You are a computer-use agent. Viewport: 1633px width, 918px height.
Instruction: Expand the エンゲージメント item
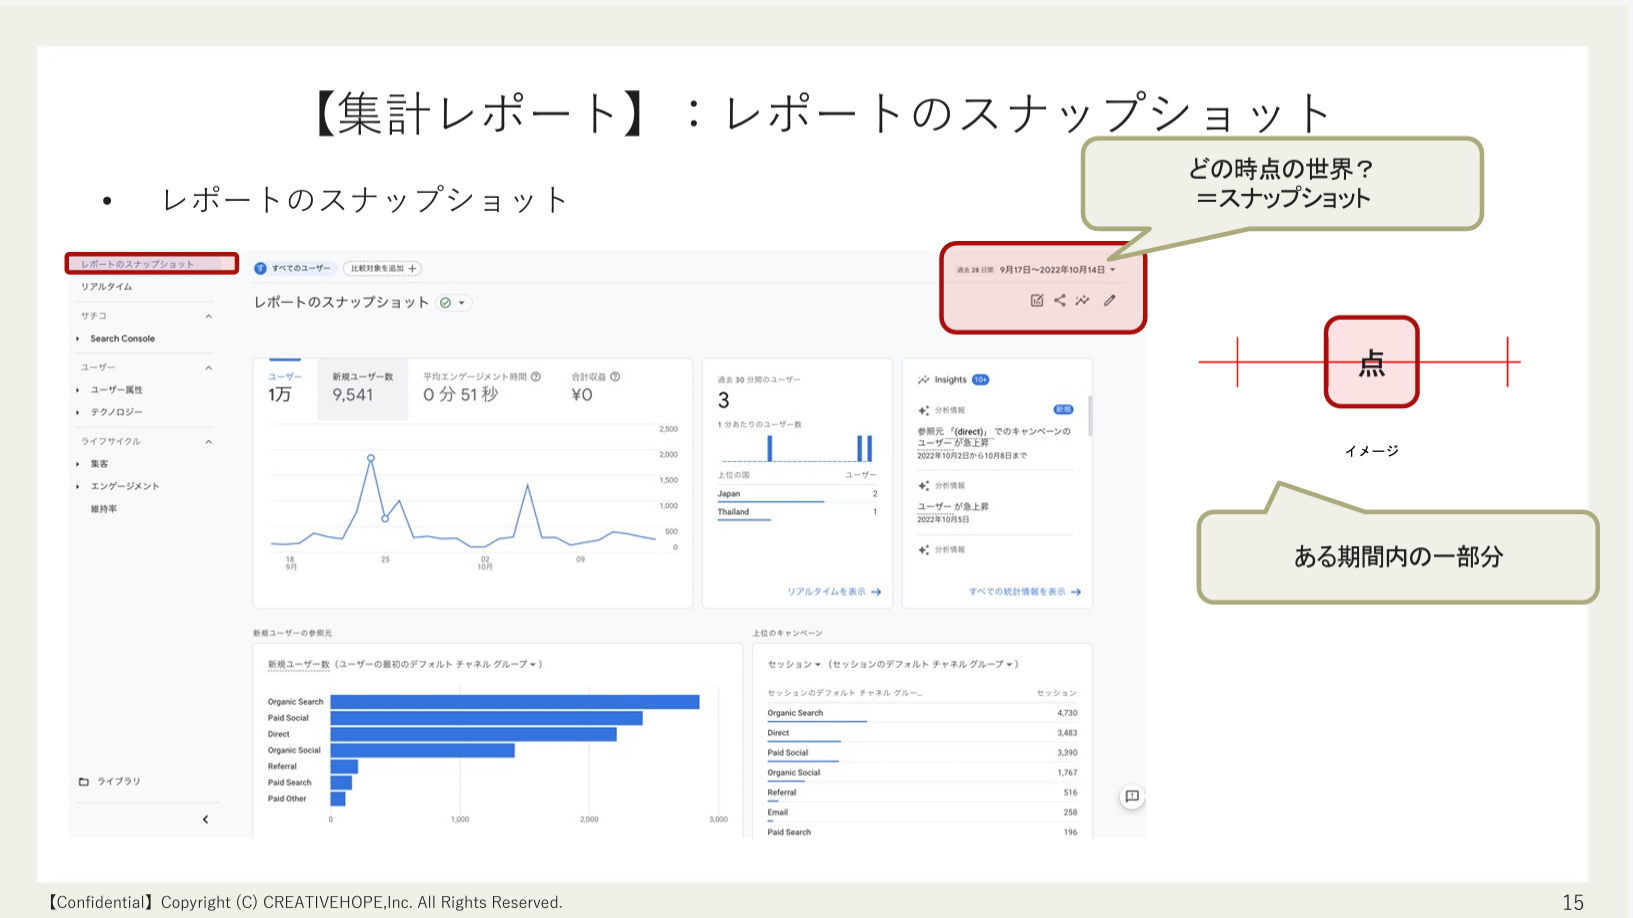pos(78,487)
